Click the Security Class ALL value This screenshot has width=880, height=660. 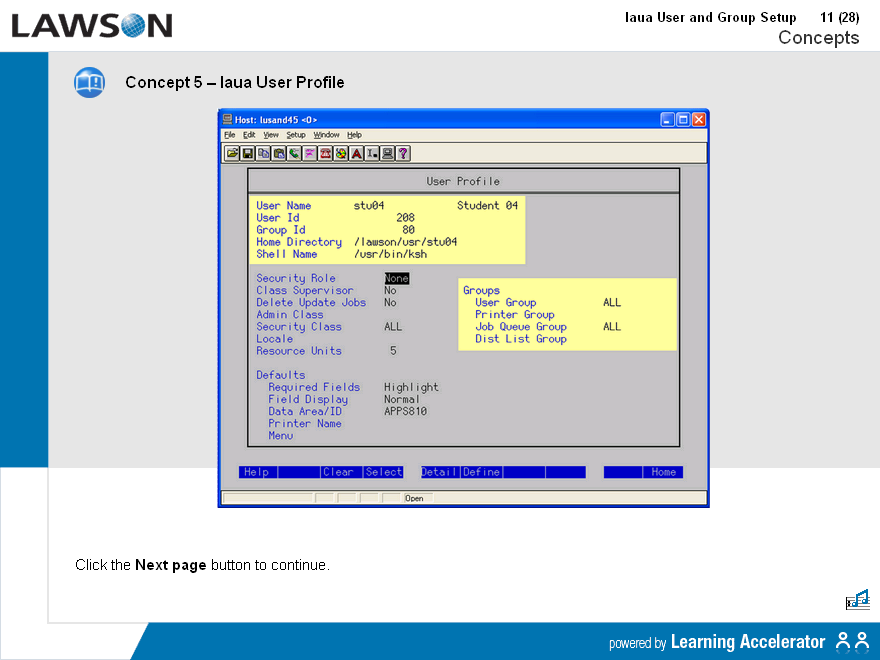393,327
